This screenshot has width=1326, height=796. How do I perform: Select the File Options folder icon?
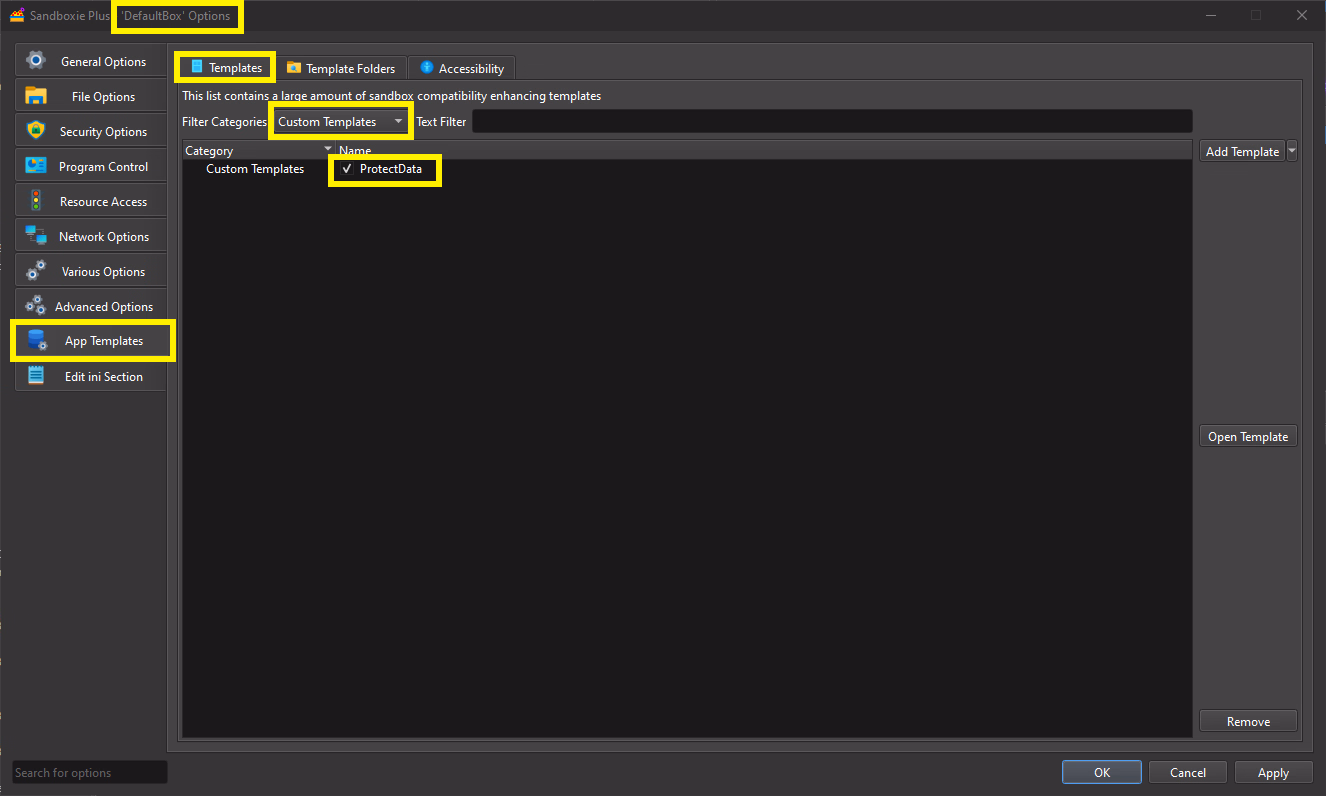pos(36,96)
